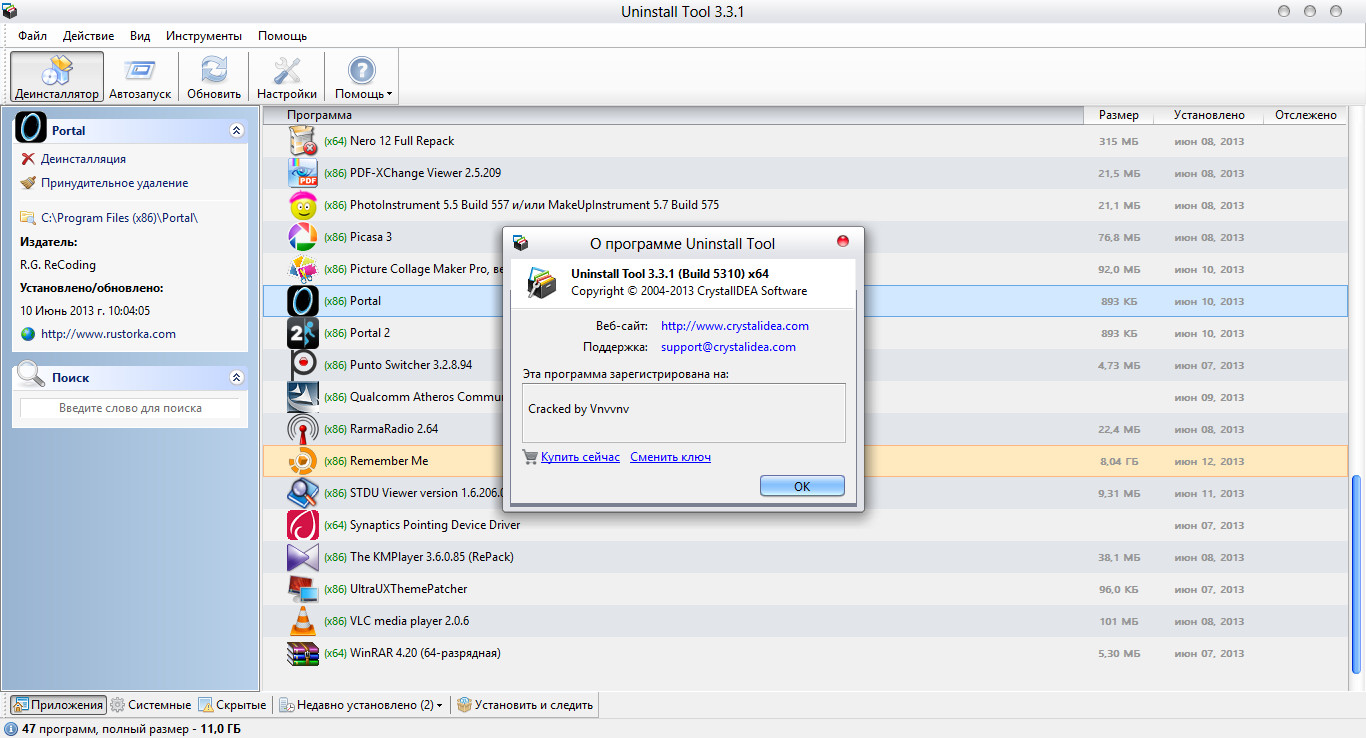This screenshot has width=1366, height=738.
Task: Collapse the Поиск search panel
Action: (236, 377)
